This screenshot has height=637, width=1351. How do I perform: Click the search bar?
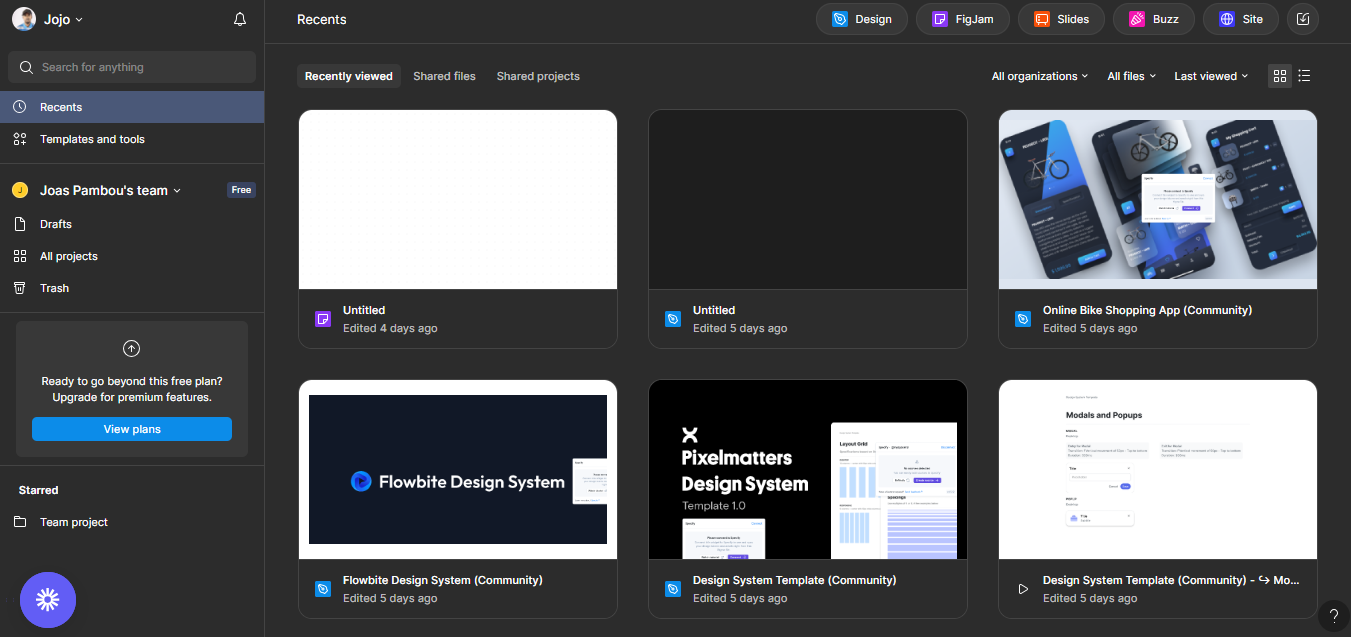click(131, 67)
